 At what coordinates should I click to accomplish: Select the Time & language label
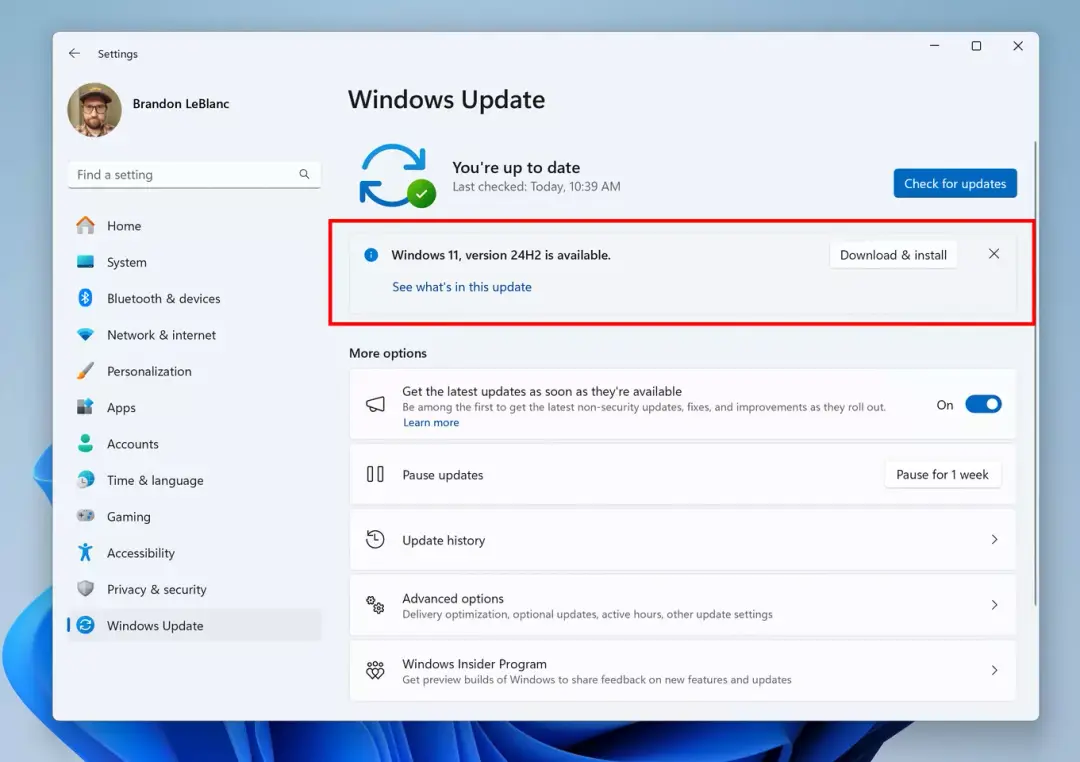pos(155,480)
